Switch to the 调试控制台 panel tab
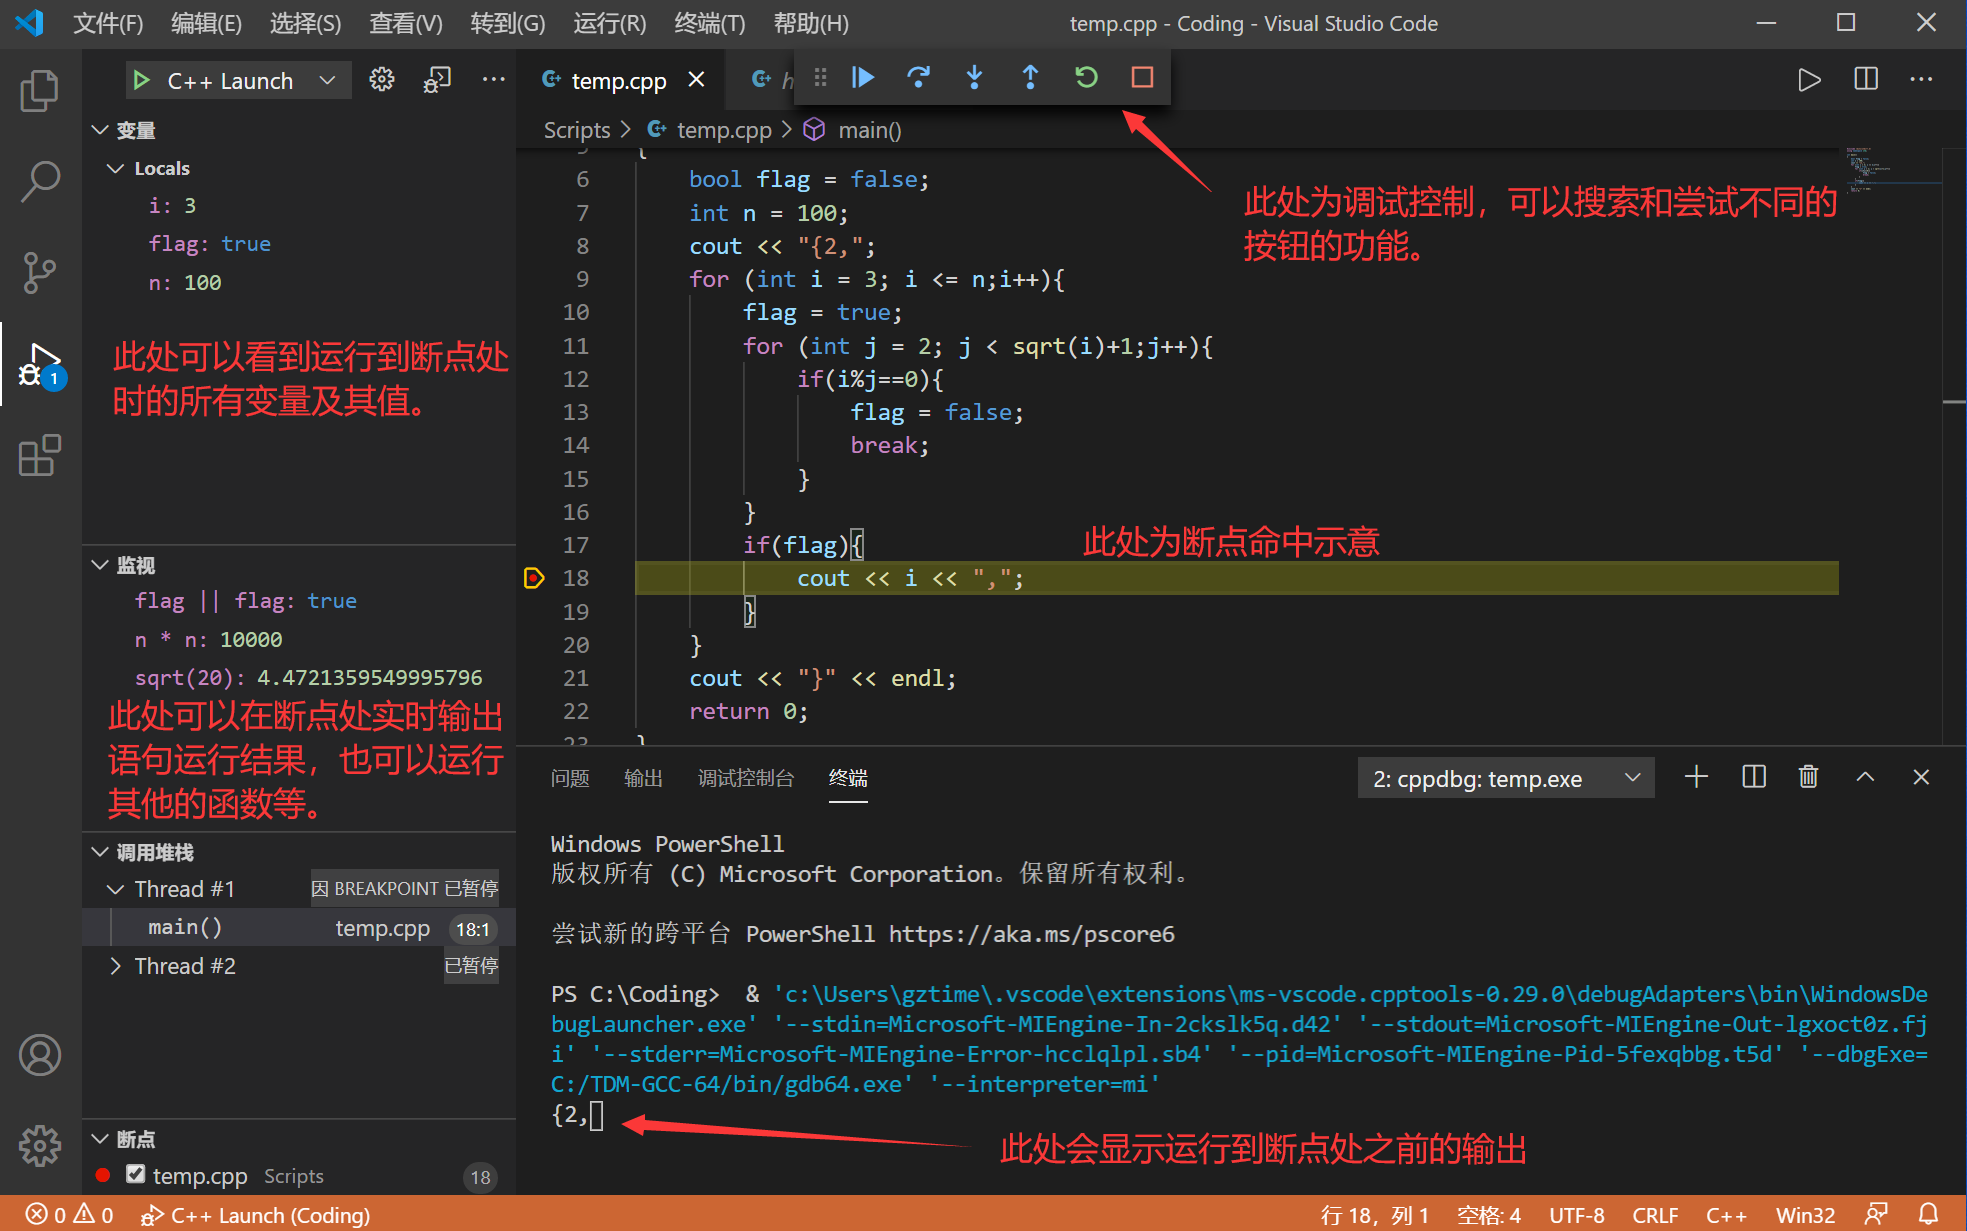Screen dimensions: 1967x1231 (745, 778)
